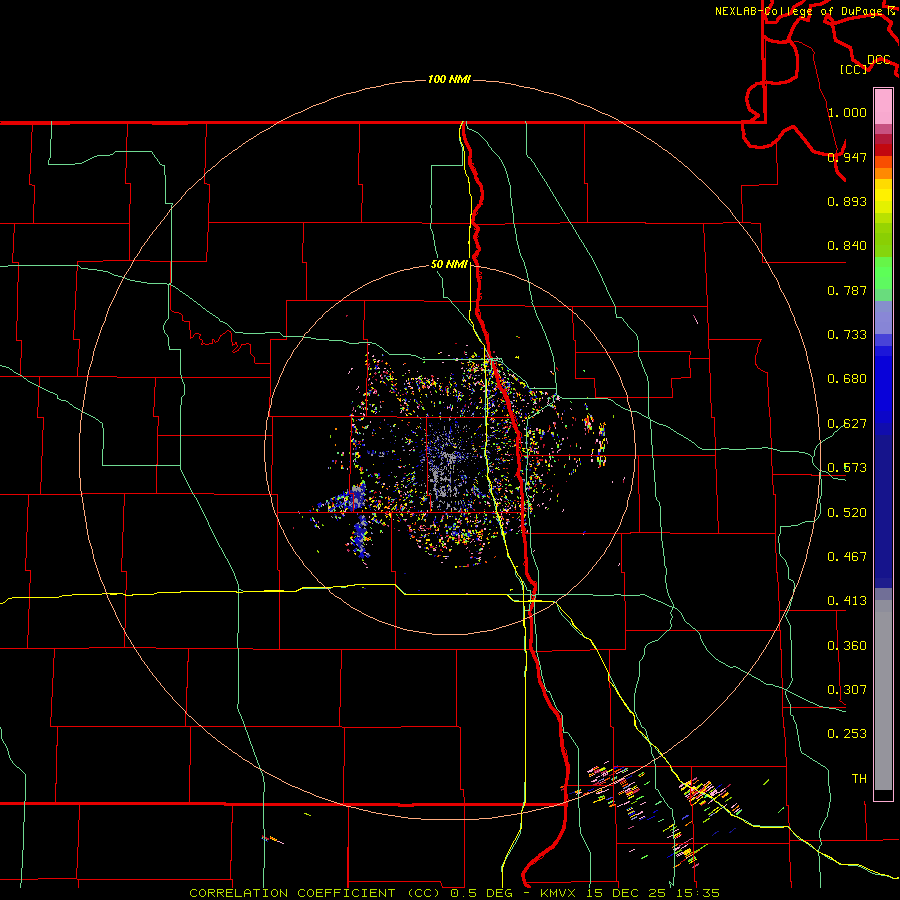This screenshot has height=900, width=900.
Task: Select the 0.413 scale value
Action: pyautogui.click(x=847, y=601)
